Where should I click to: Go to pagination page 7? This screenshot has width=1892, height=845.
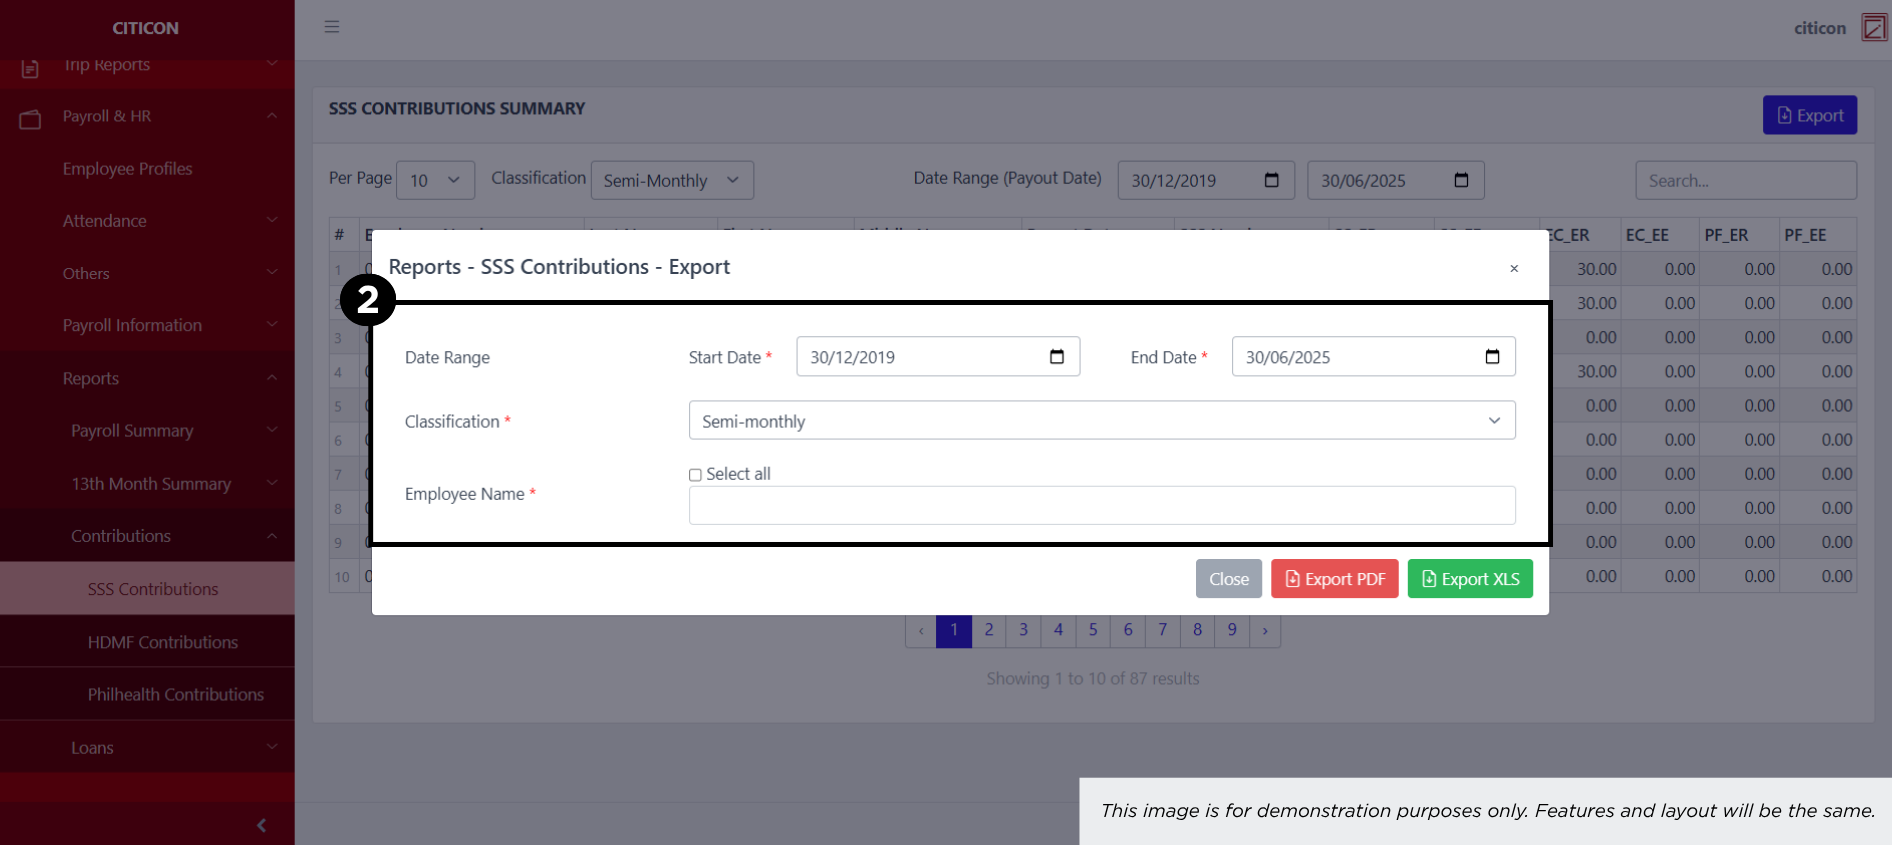click(x=1163, y=630)
